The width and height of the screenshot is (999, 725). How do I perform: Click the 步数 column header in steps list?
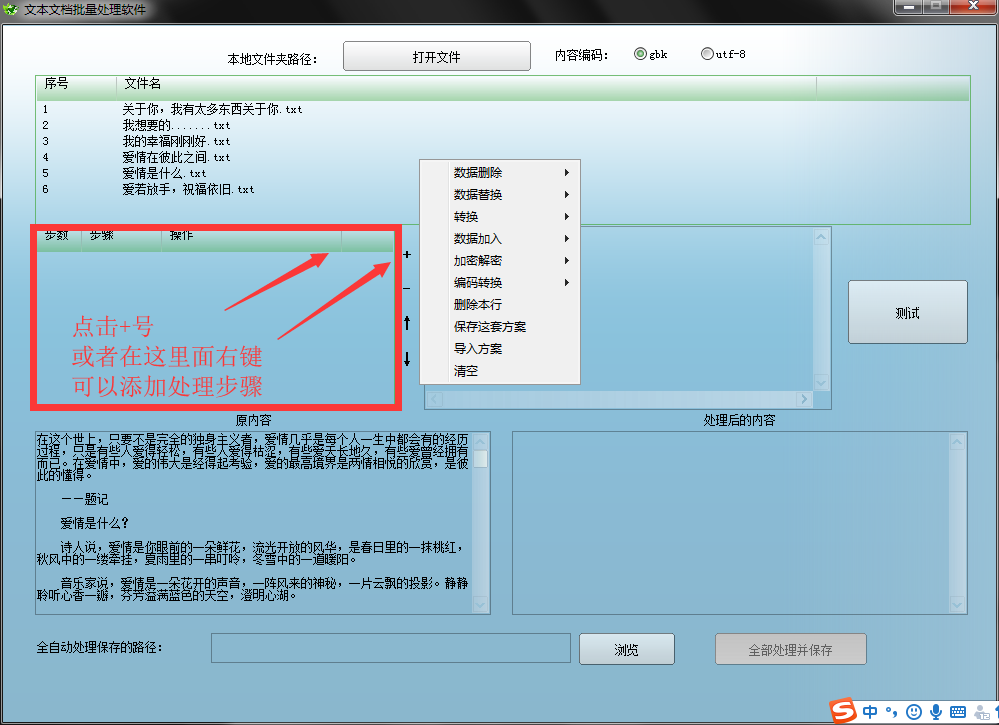(x=59, y=240)
